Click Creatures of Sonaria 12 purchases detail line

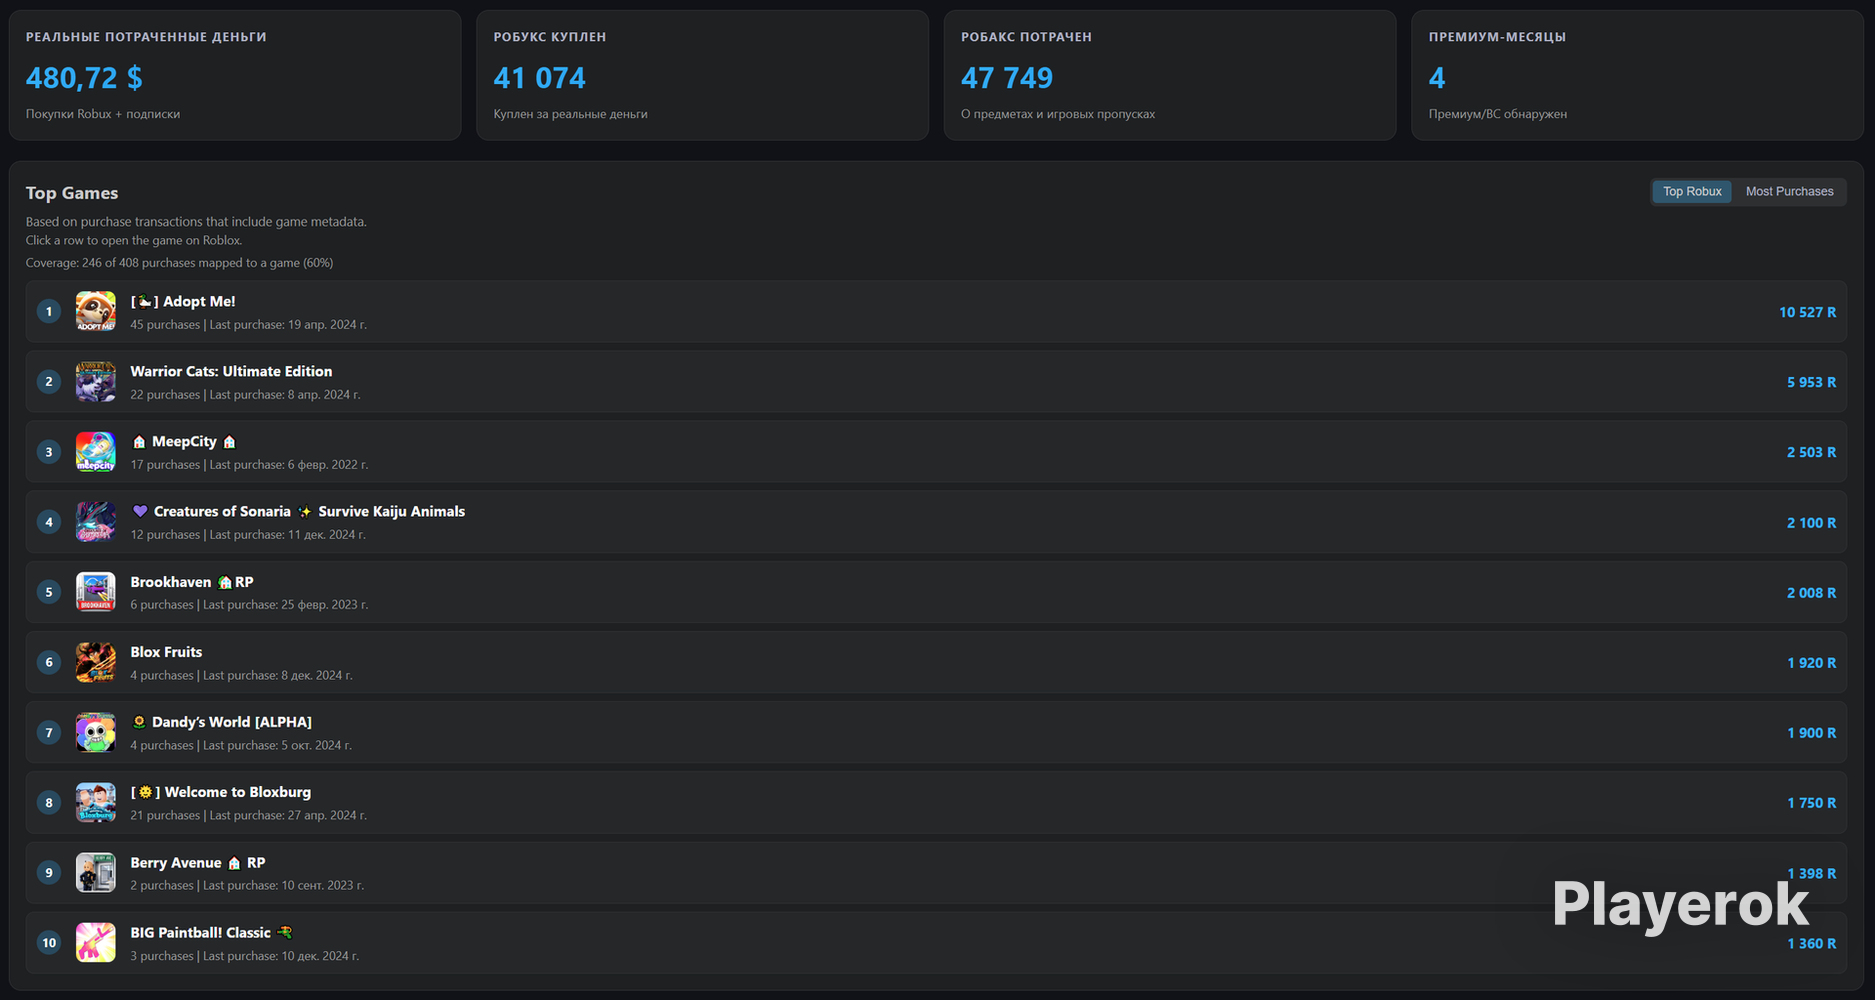click(x=248, y=535)
